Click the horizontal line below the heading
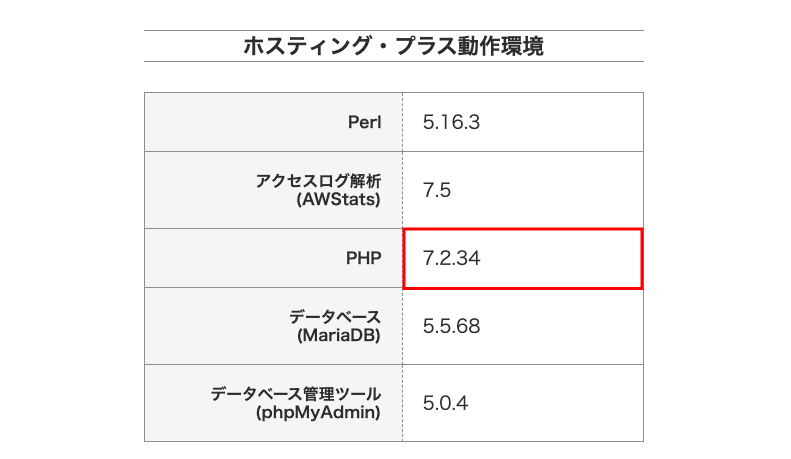The image size is (791, 459). (393, 62)
